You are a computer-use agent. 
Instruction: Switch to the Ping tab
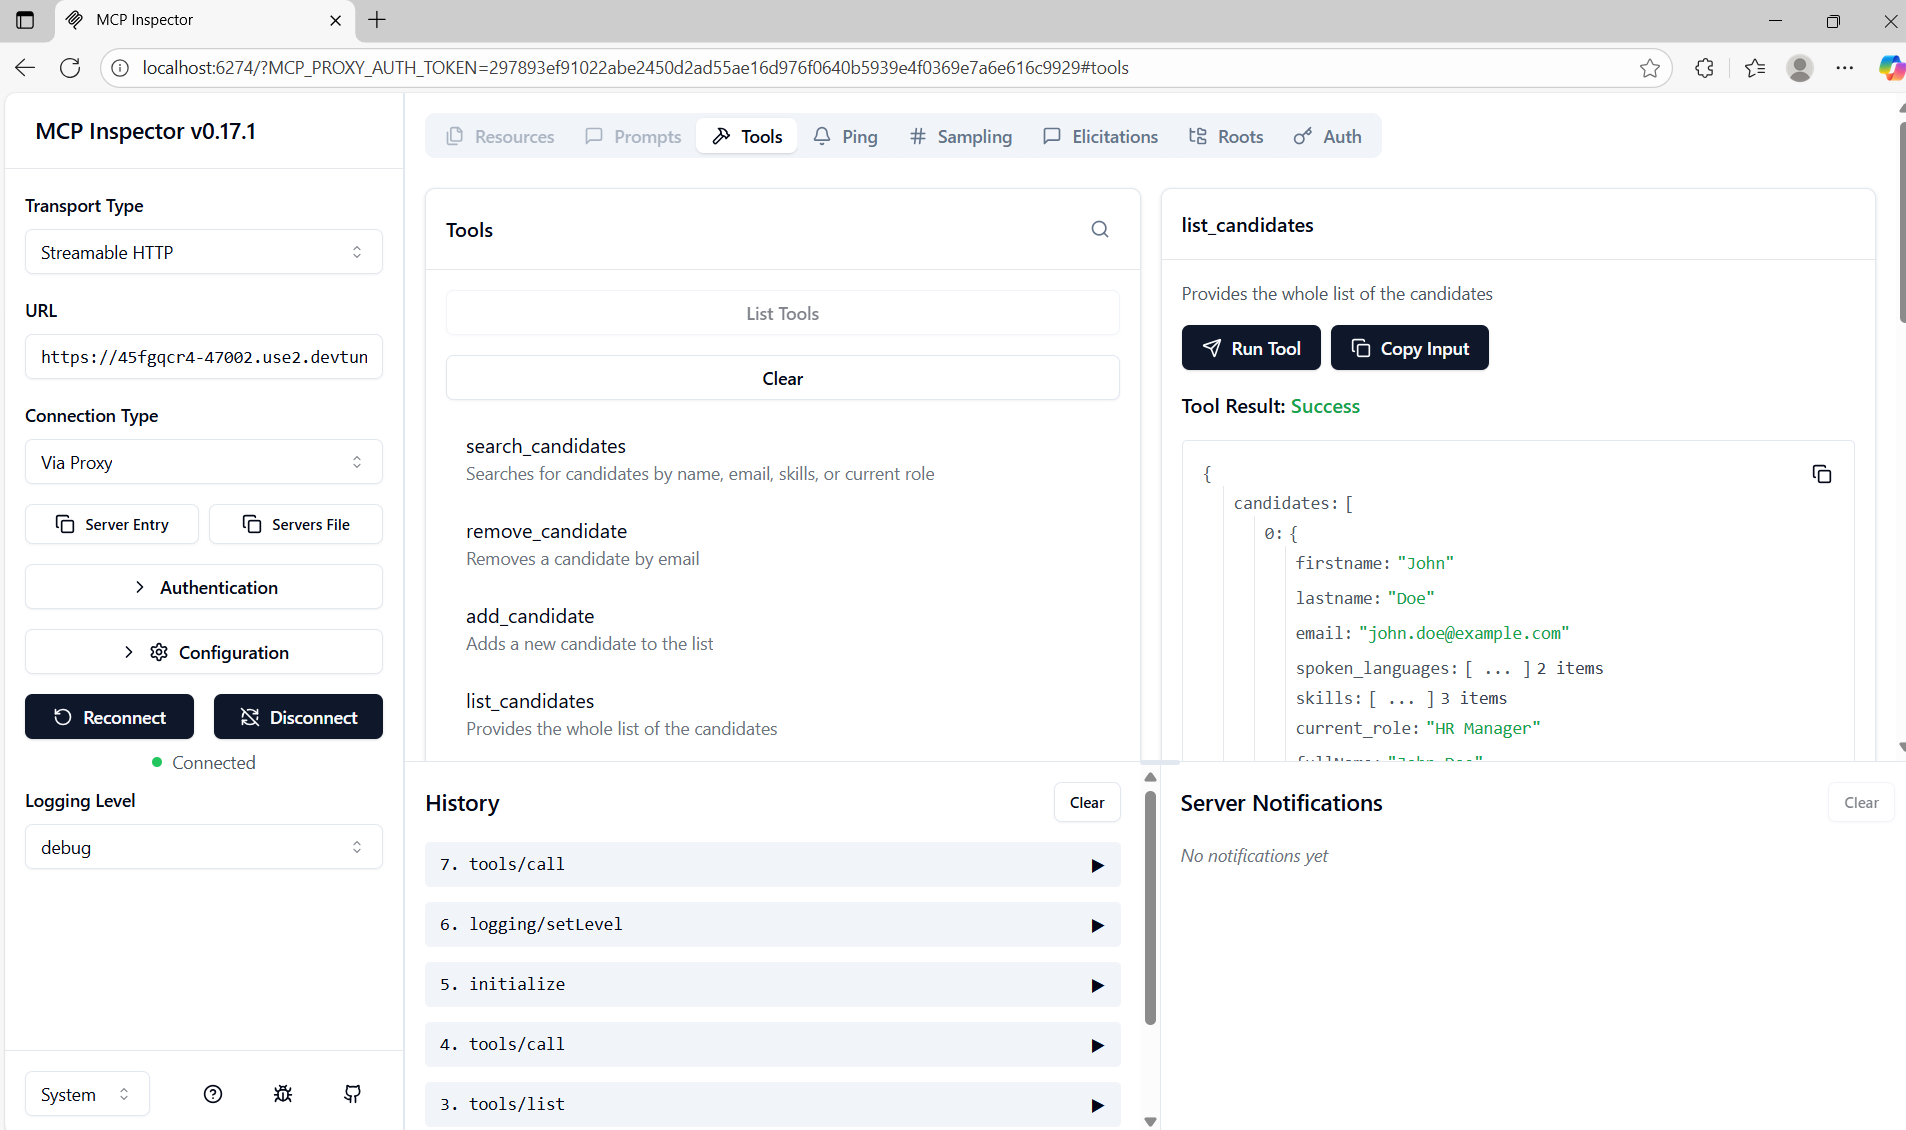(846, 136)
